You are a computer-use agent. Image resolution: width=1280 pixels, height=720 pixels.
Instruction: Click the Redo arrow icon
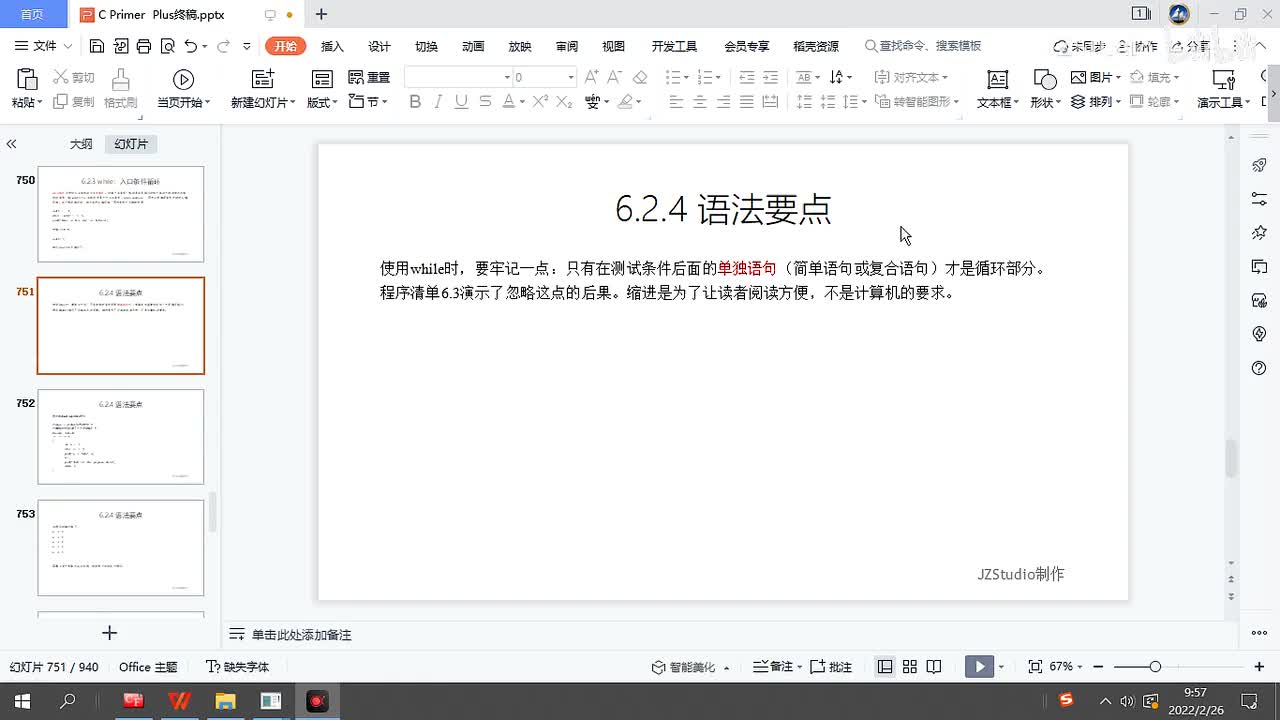[223, 46]
